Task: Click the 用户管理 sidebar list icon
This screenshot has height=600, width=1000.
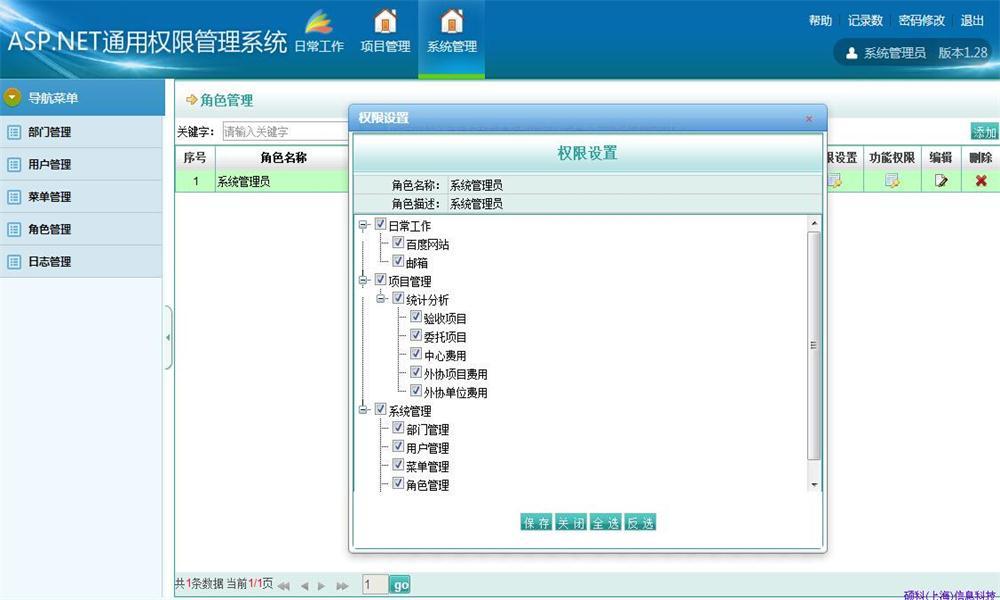Action: [x=14, y=165]
